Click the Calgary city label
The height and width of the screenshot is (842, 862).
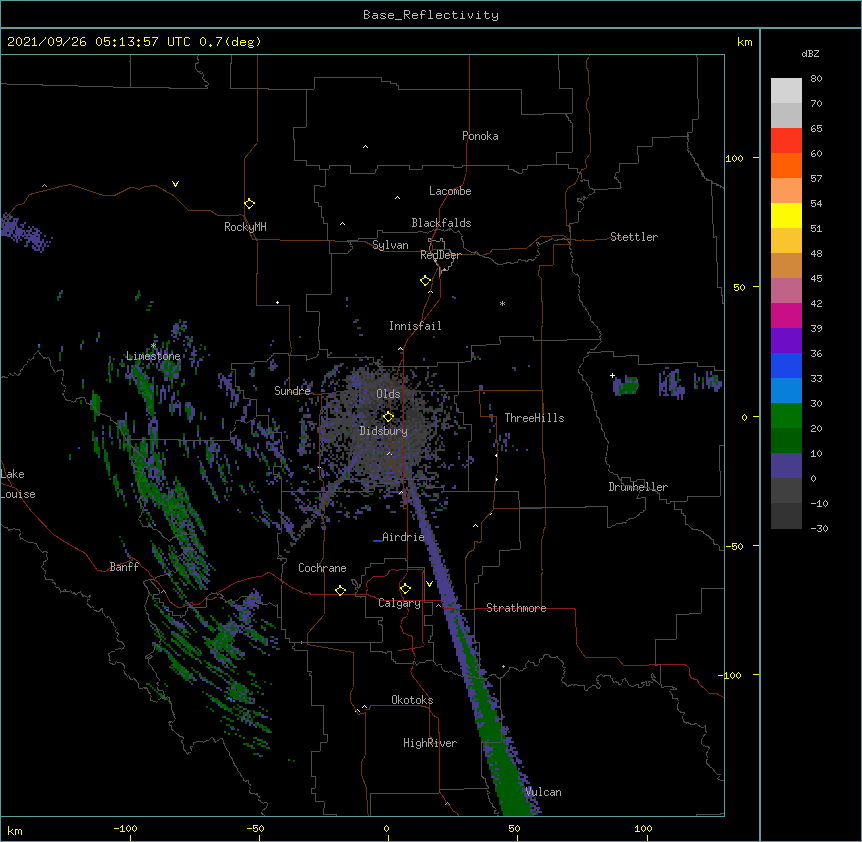click(399, 603)
